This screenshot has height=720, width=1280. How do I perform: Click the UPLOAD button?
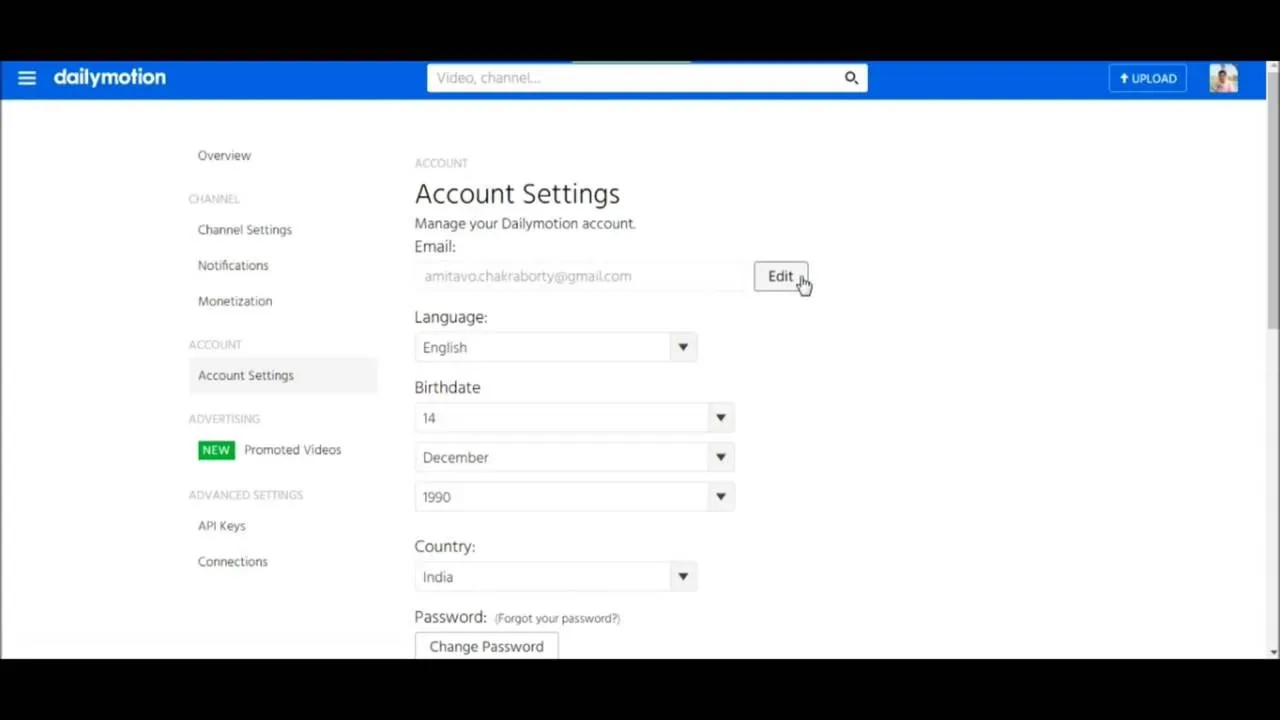1147,78
